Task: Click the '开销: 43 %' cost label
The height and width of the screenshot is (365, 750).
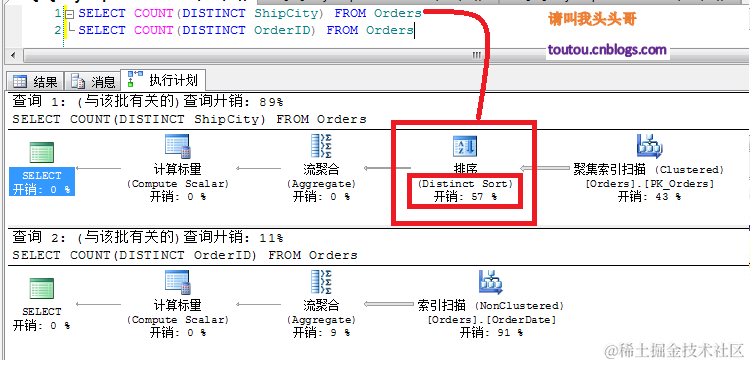Action: pyautogui.click(x=649, y=197)
